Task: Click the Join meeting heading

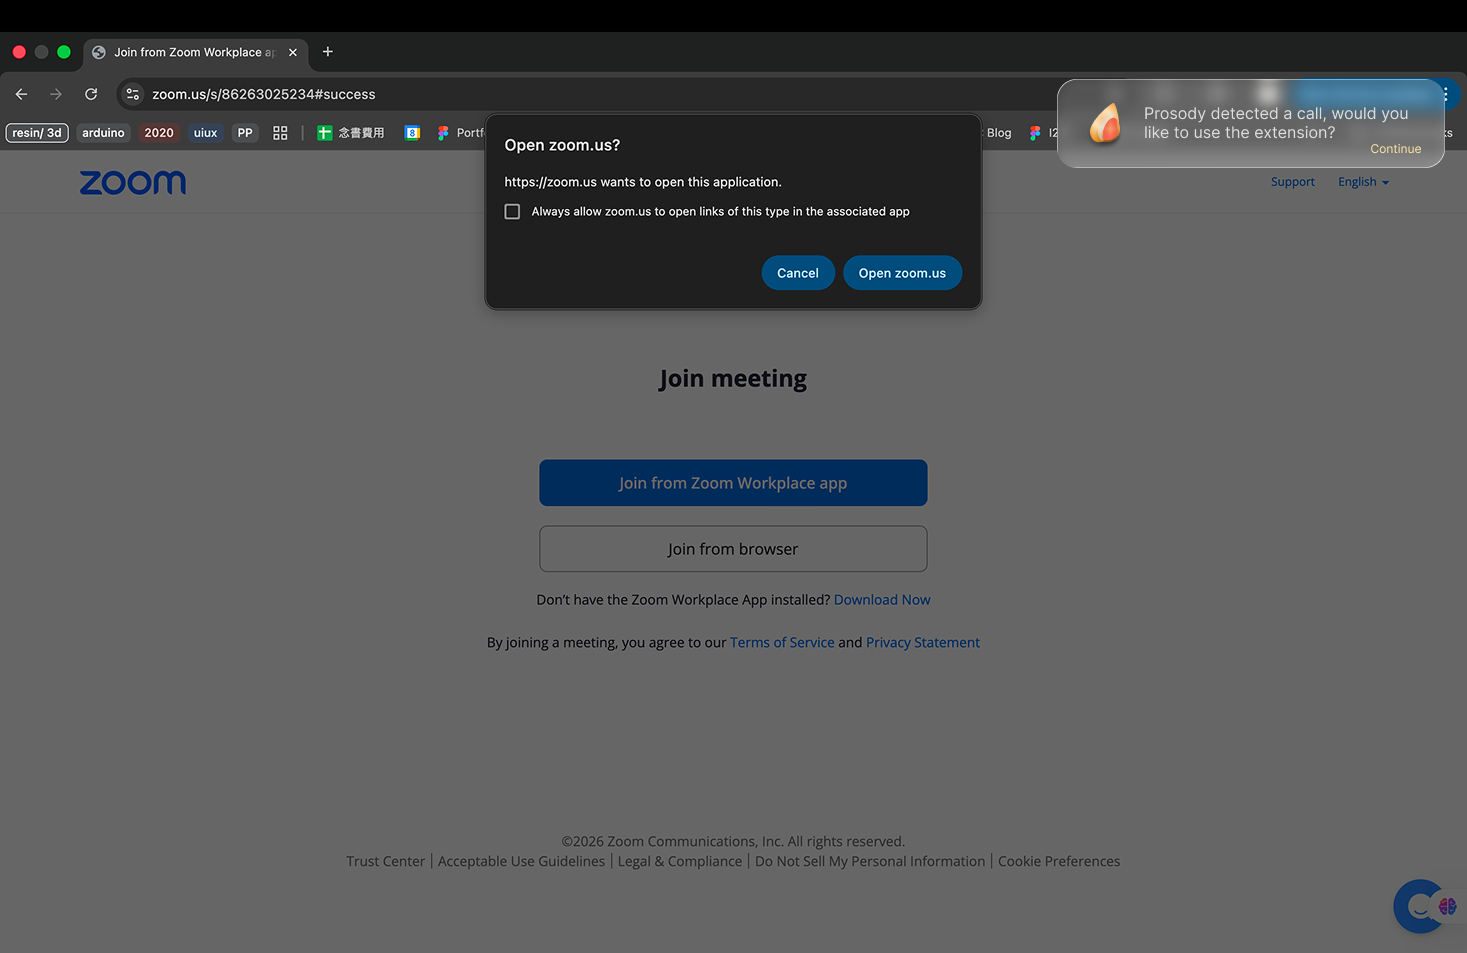Action: click(733, 379)
